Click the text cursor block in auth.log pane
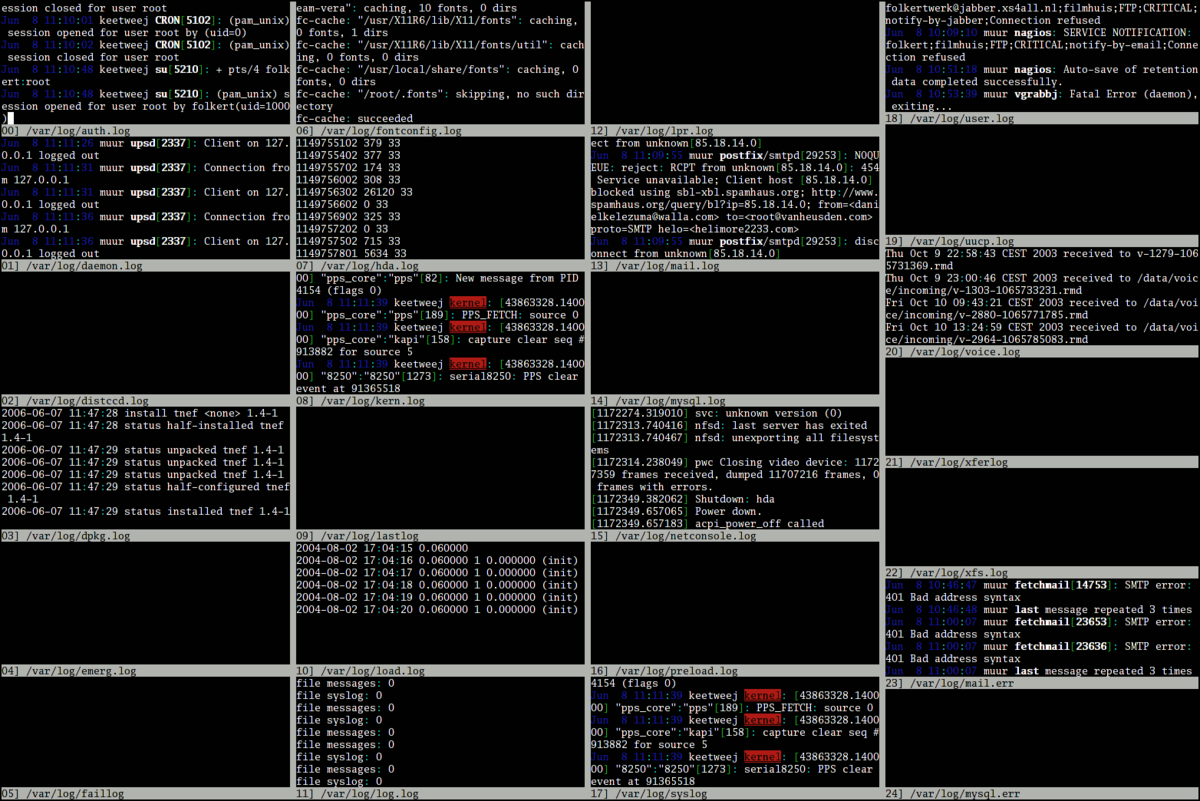 pos(9,118)
